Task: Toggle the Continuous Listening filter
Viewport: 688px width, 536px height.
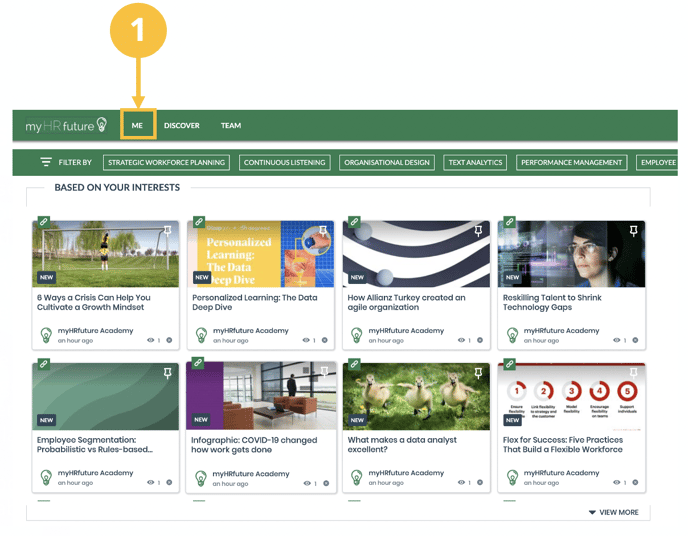Action: click(284, 162)
